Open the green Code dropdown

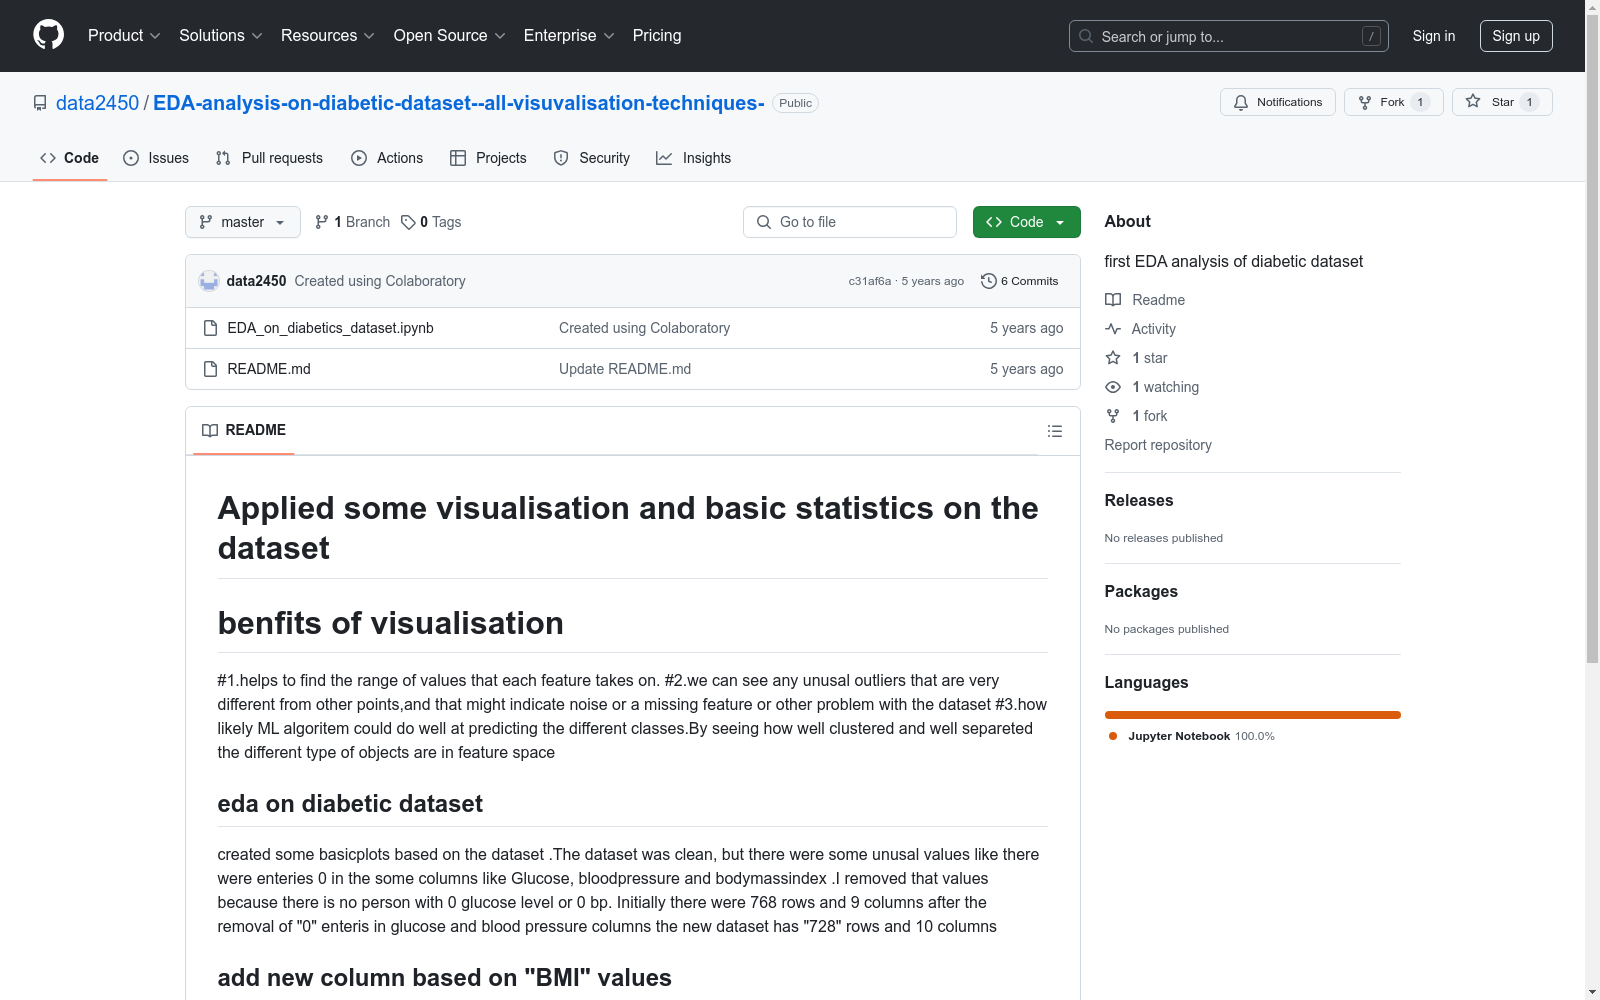click(x=1026, y=222)
